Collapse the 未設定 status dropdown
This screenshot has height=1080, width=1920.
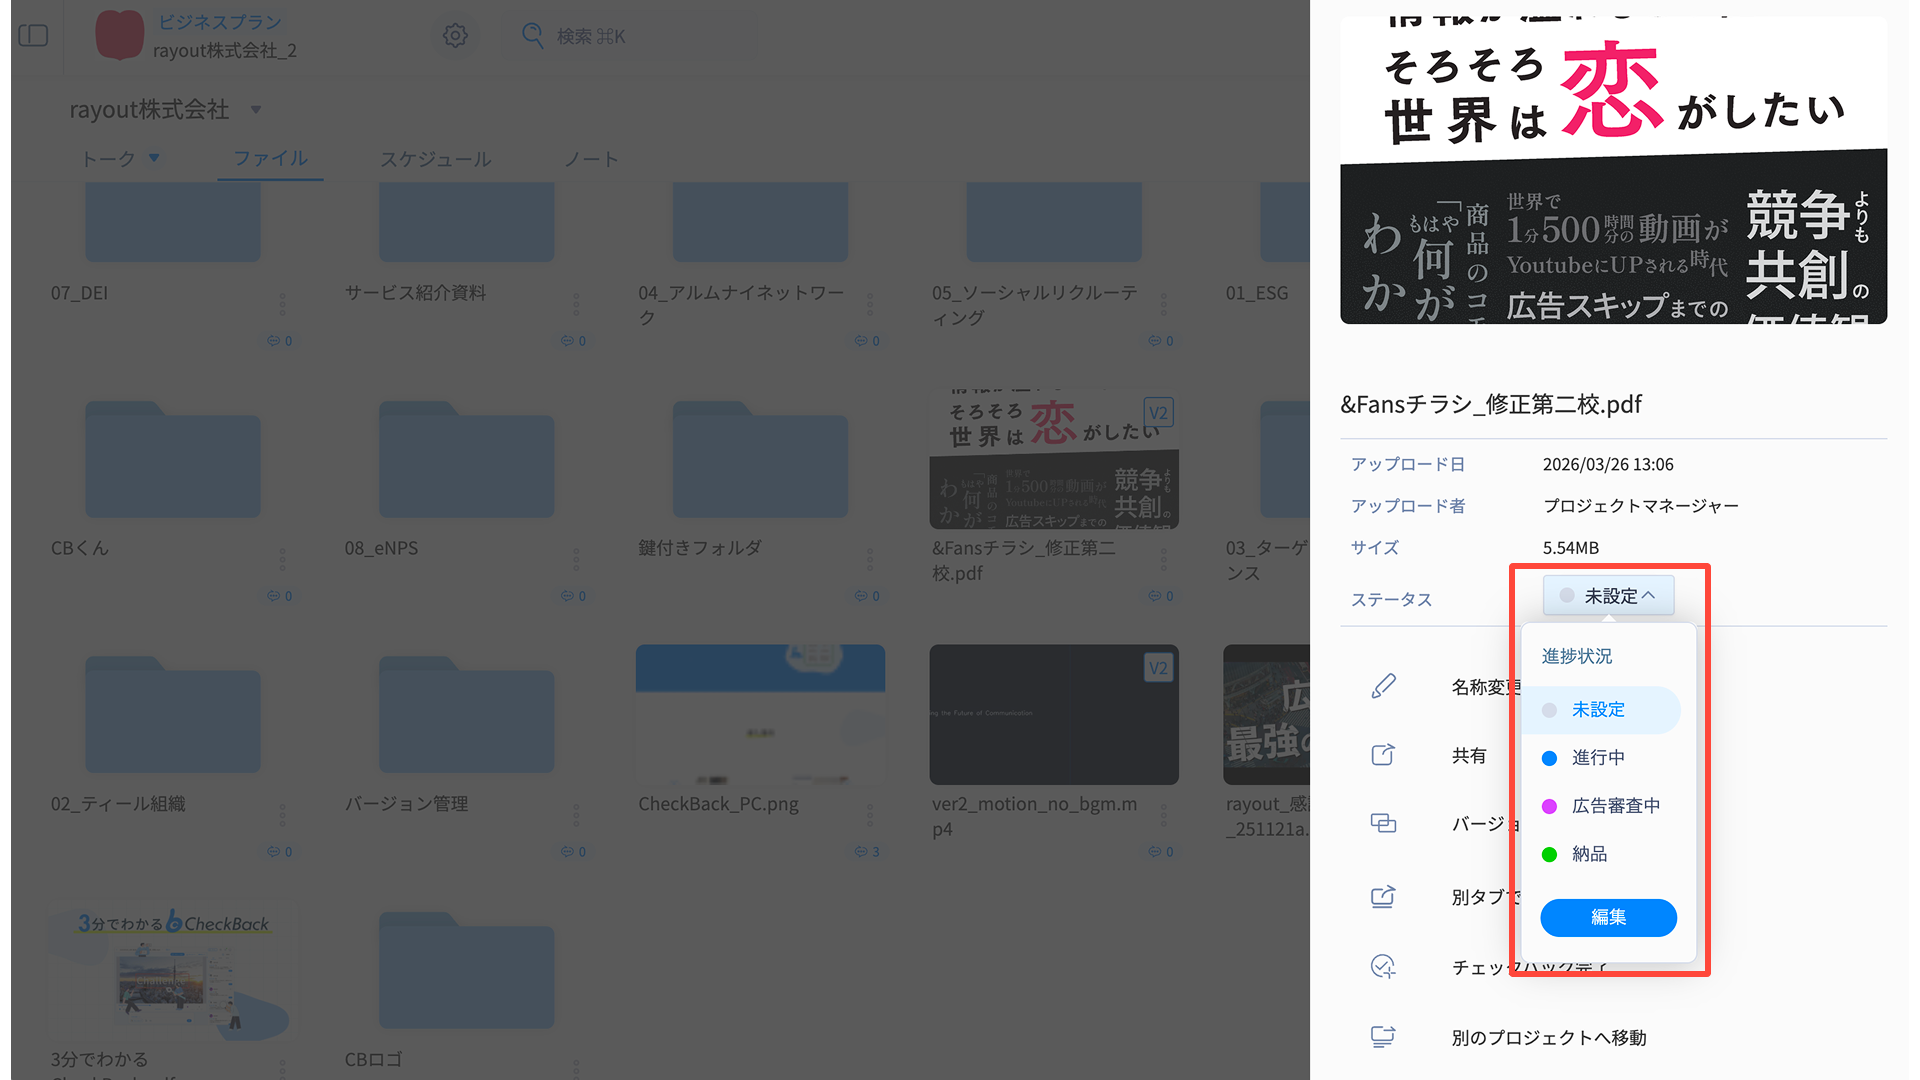[x=1608, y=596]
